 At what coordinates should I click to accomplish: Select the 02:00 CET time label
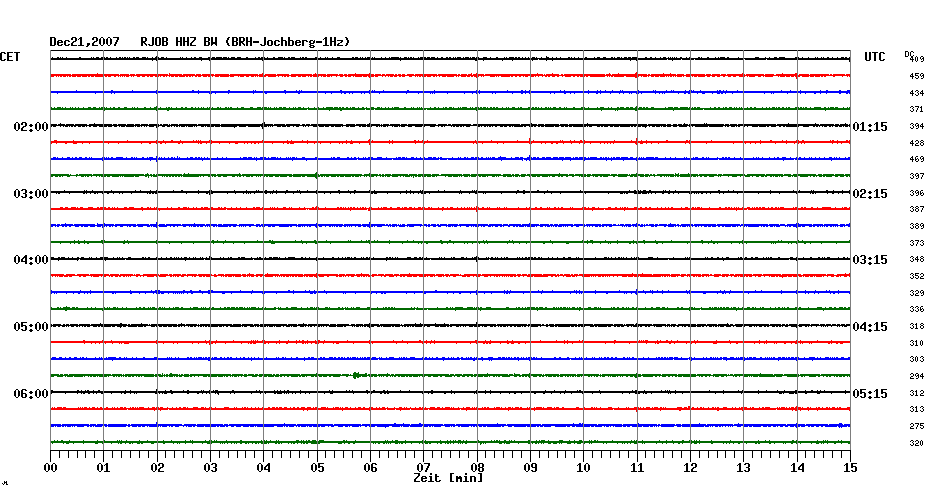click(31, 127)
